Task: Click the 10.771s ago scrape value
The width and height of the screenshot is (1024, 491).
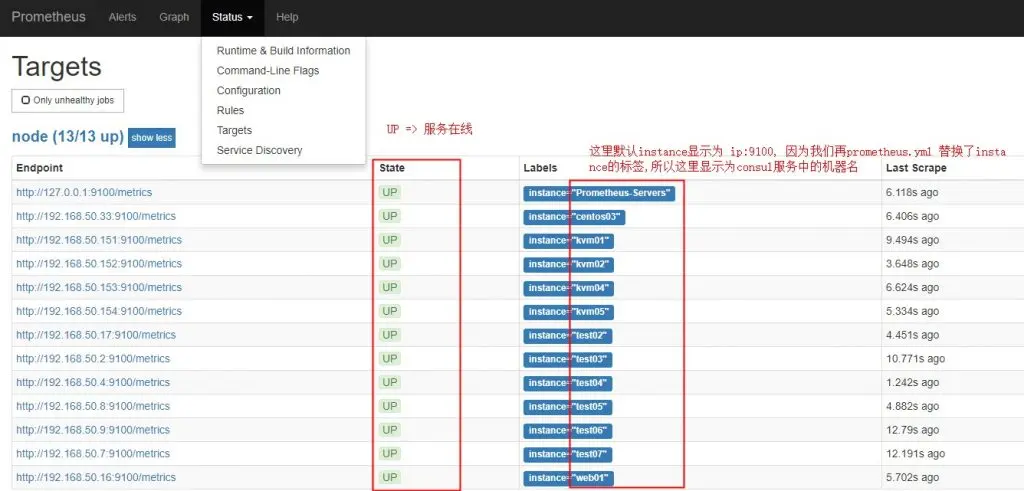Action: pyautogui.click(x=915, y=358)
